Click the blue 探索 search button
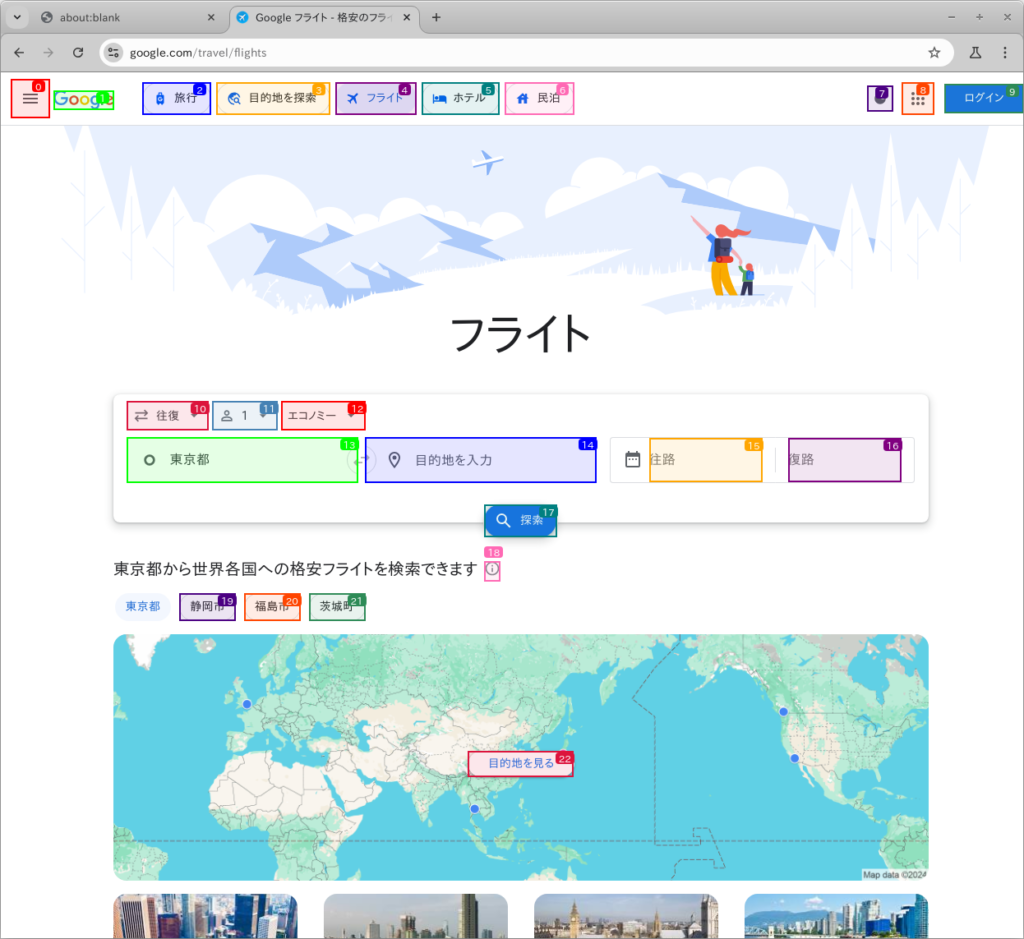1024x939 pixels. (520, 520)
